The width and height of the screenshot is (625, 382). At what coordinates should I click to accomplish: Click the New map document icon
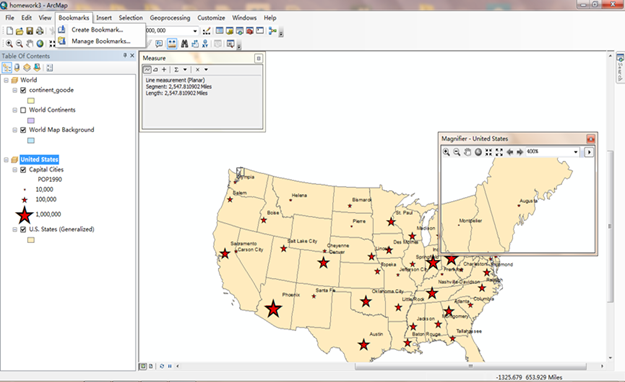click(x=9, y=31)
